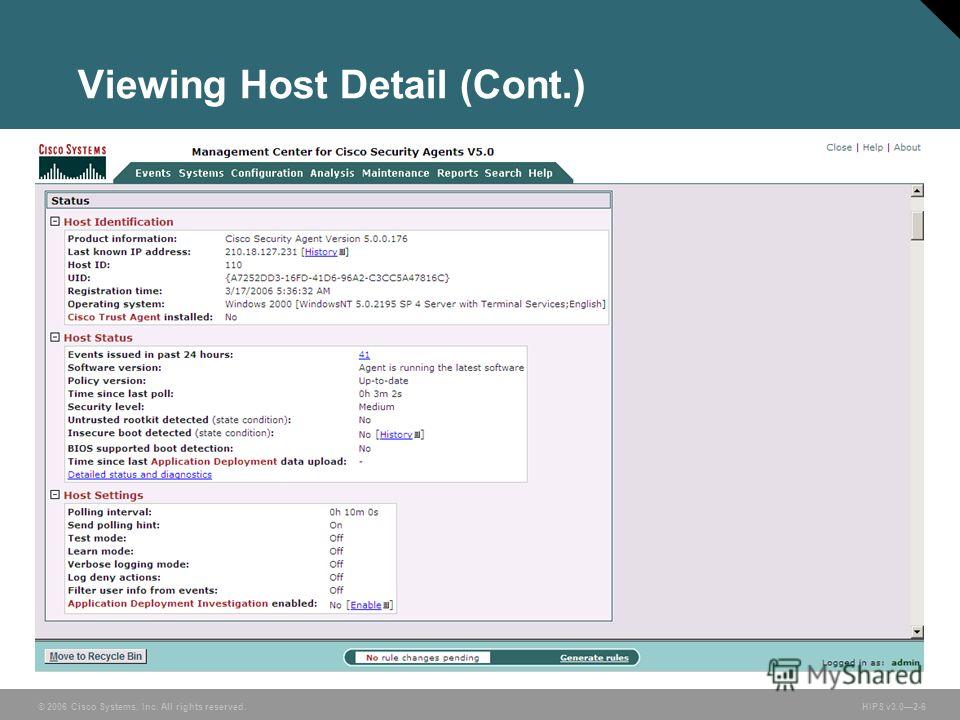Viewport: 960px width, 720px height.
Task: Click Operating system Windows 2000 value
Action: [415, 304]
